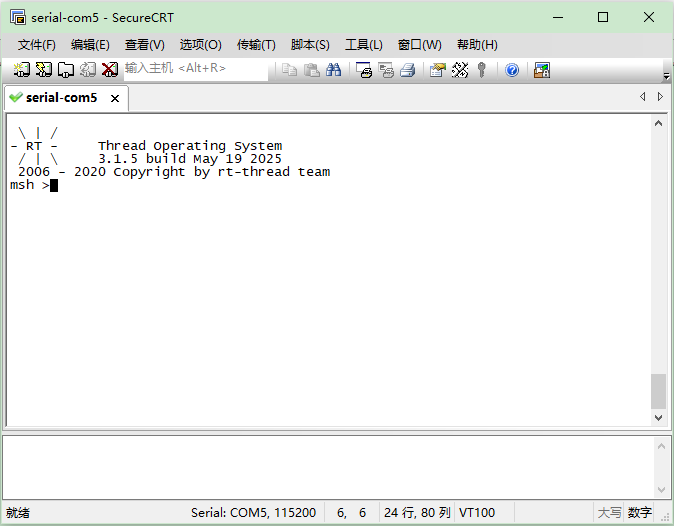674x526 pixels.
Task: Click the Find binoculars icon
Action: click(x=334, y=70)
